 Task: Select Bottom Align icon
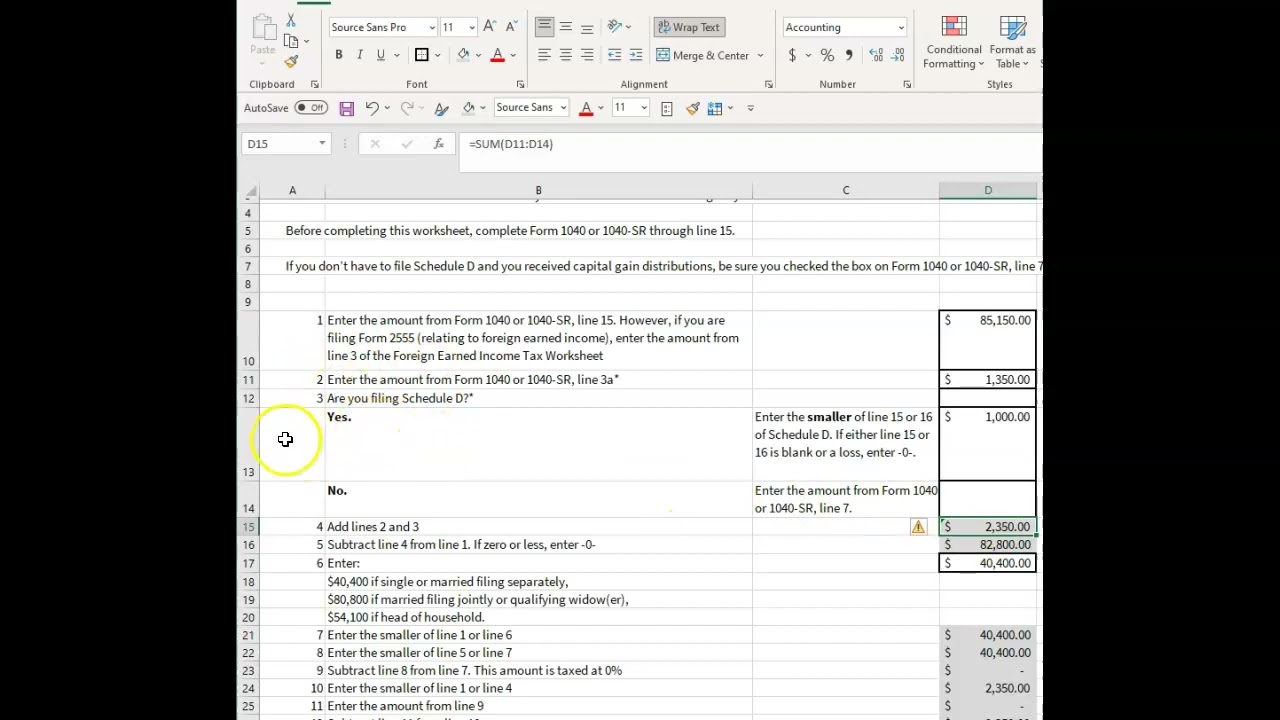click(587, 27)
